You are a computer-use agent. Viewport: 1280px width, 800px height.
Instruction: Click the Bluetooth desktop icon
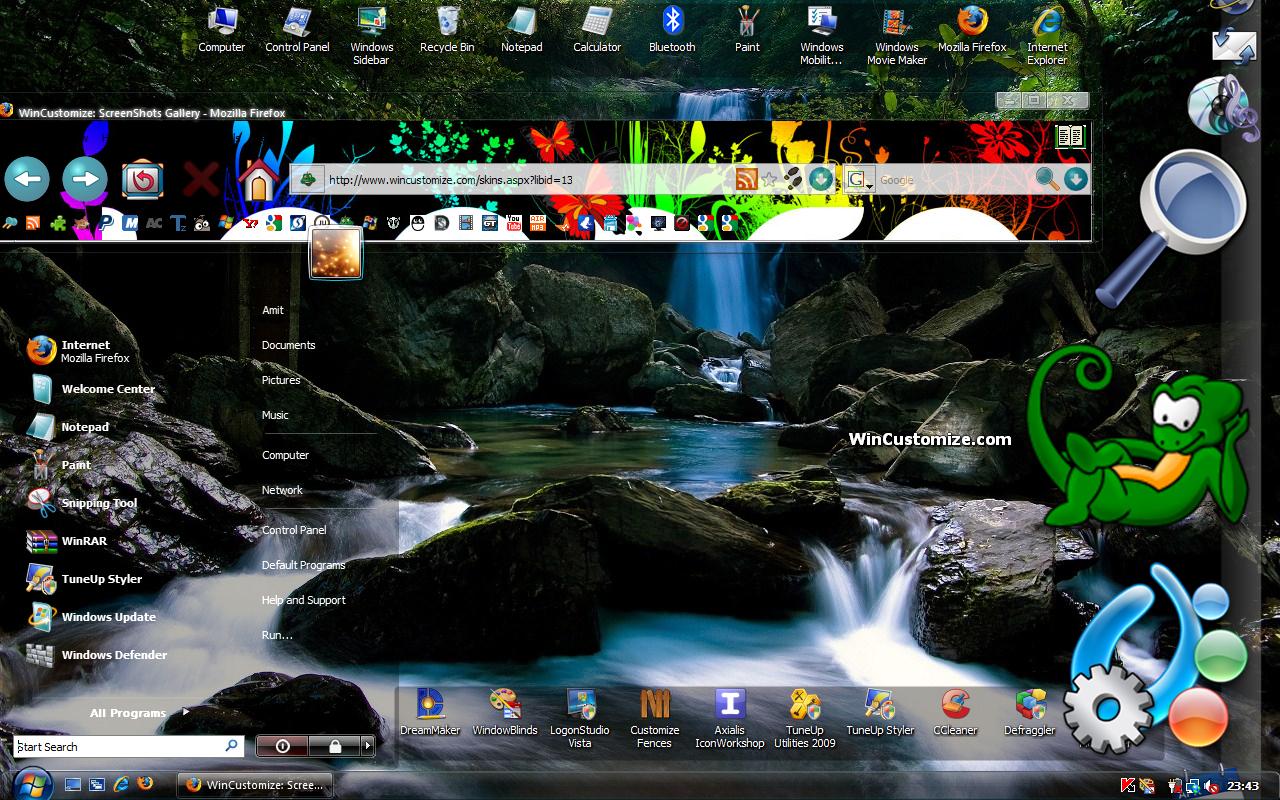click(x=672, y=30)
